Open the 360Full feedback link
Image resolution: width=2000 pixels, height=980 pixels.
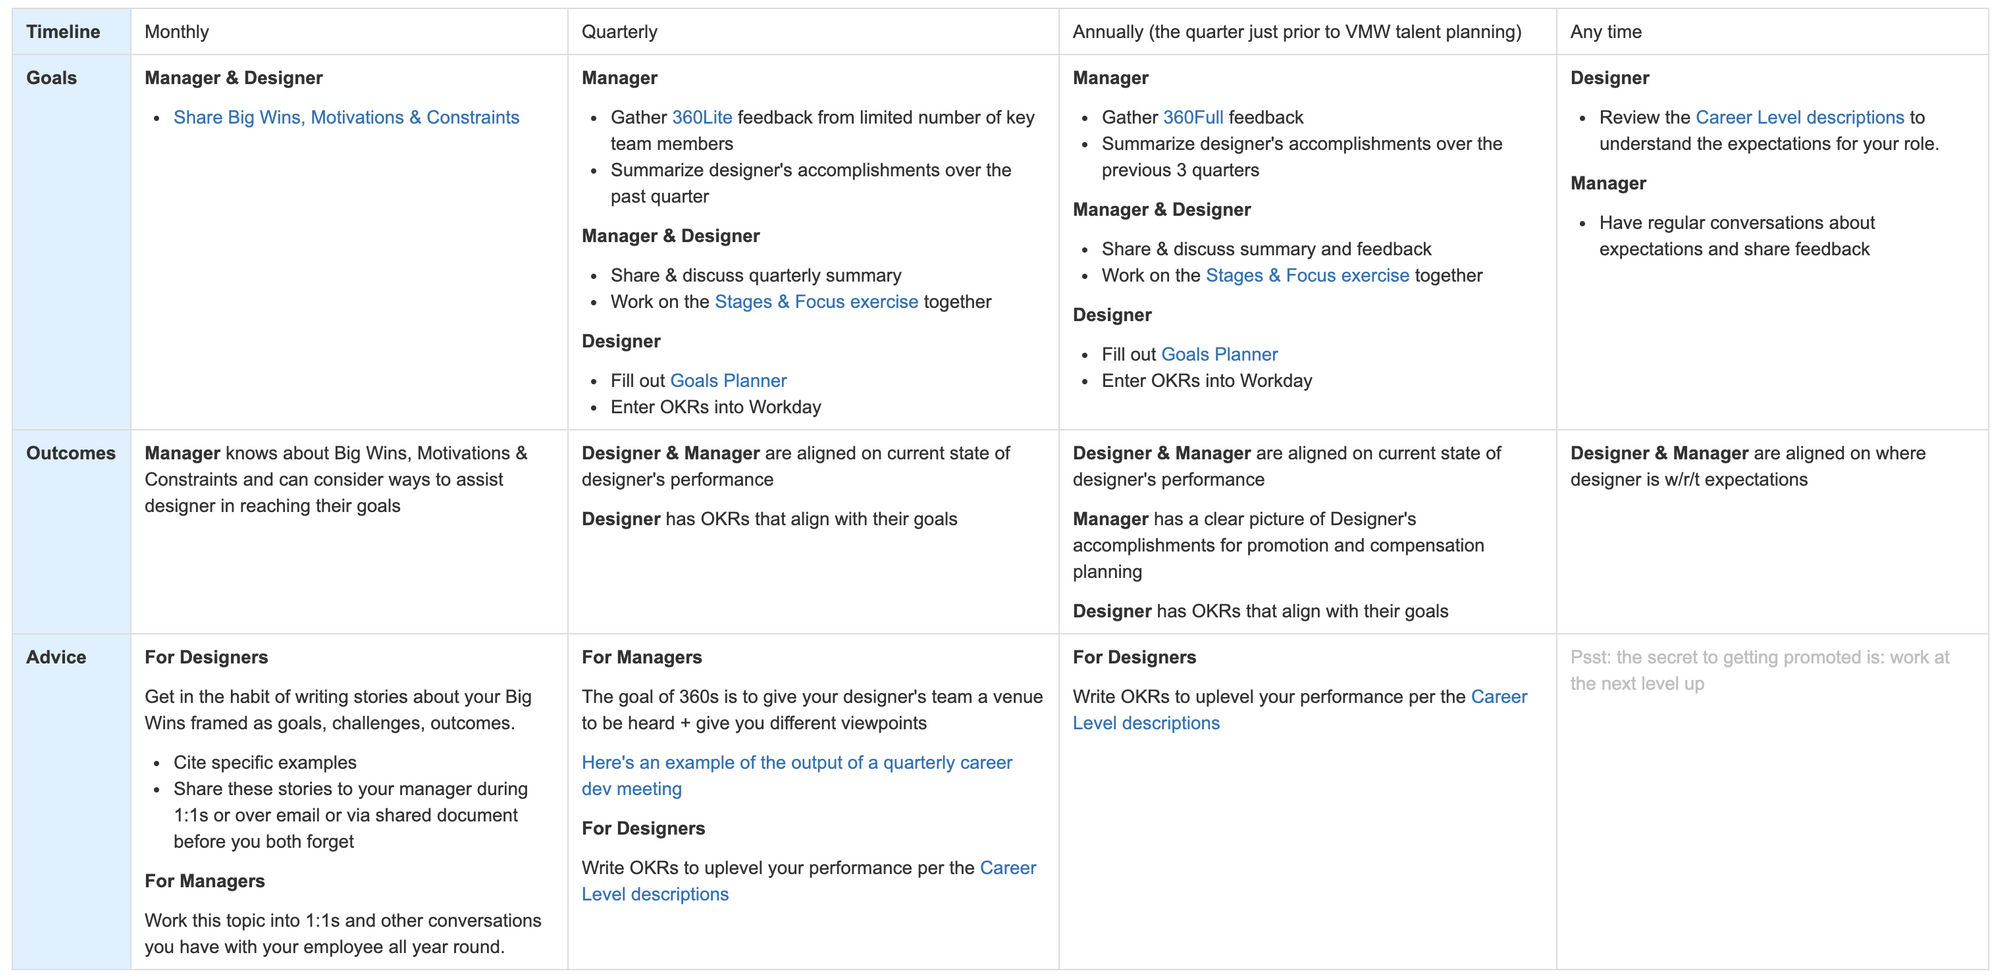[1193, 117]
